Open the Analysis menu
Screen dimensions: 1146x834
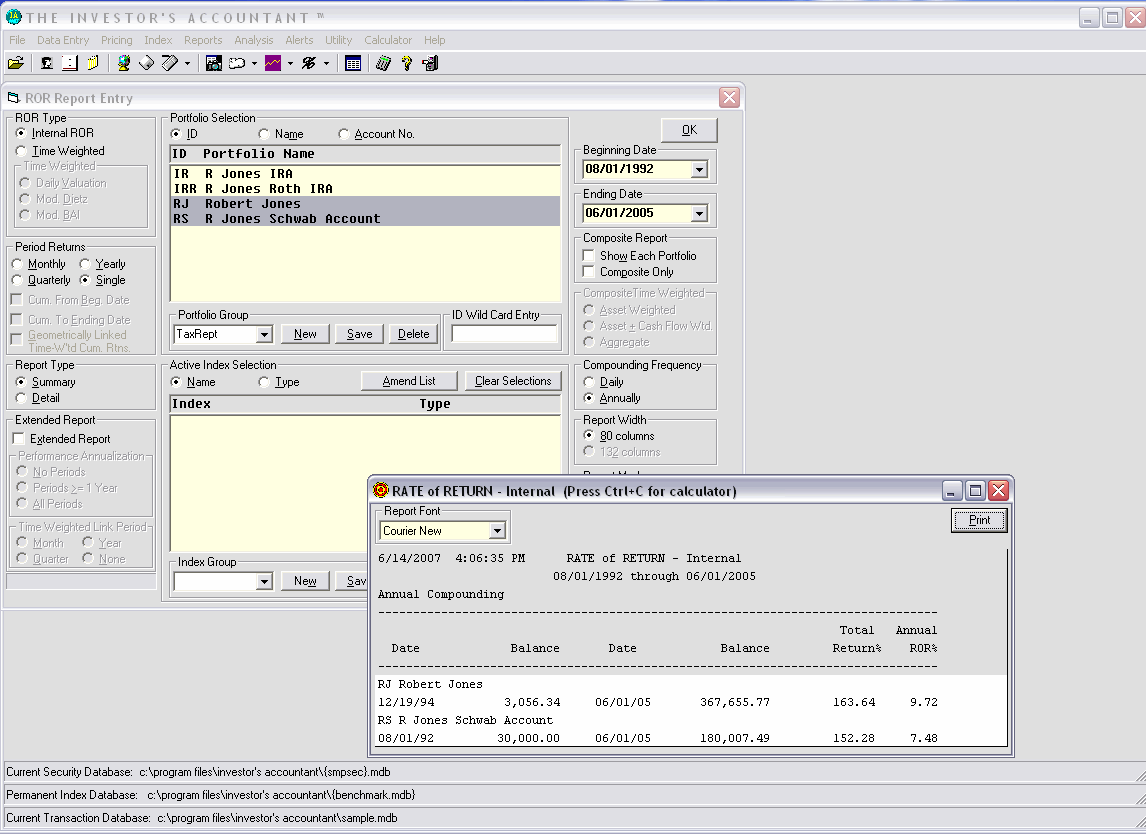pos(254,40)
